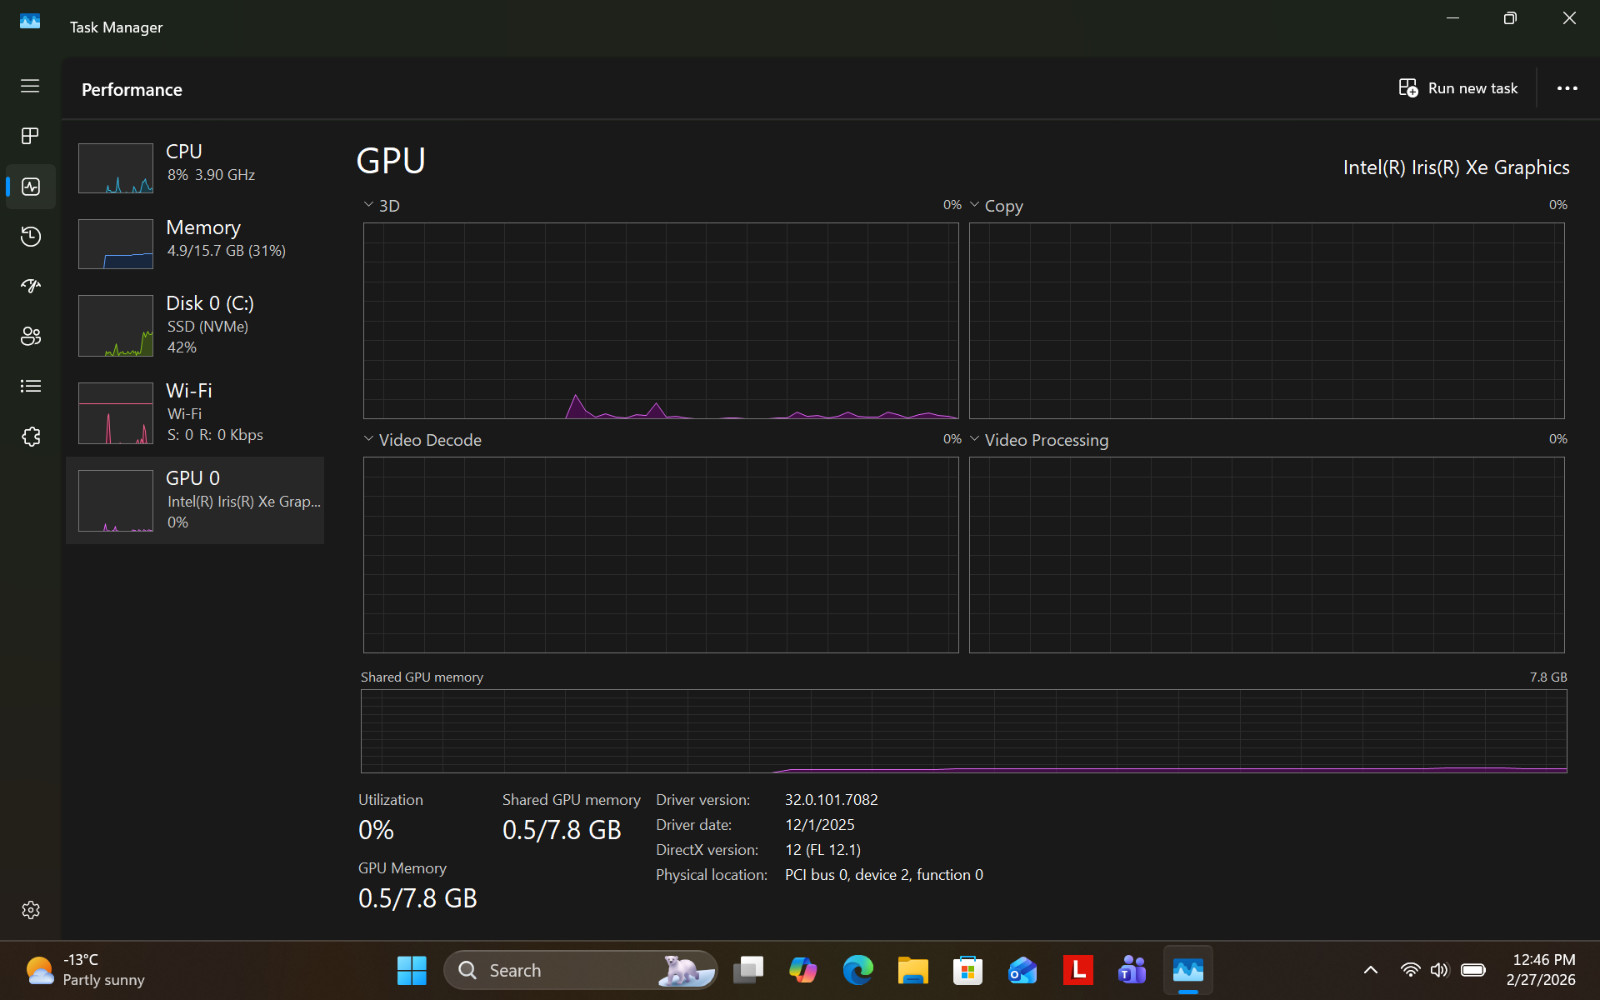Click the CPU mini graph thumbnail
1600x1000 pixels.
(x=116, y=168)
